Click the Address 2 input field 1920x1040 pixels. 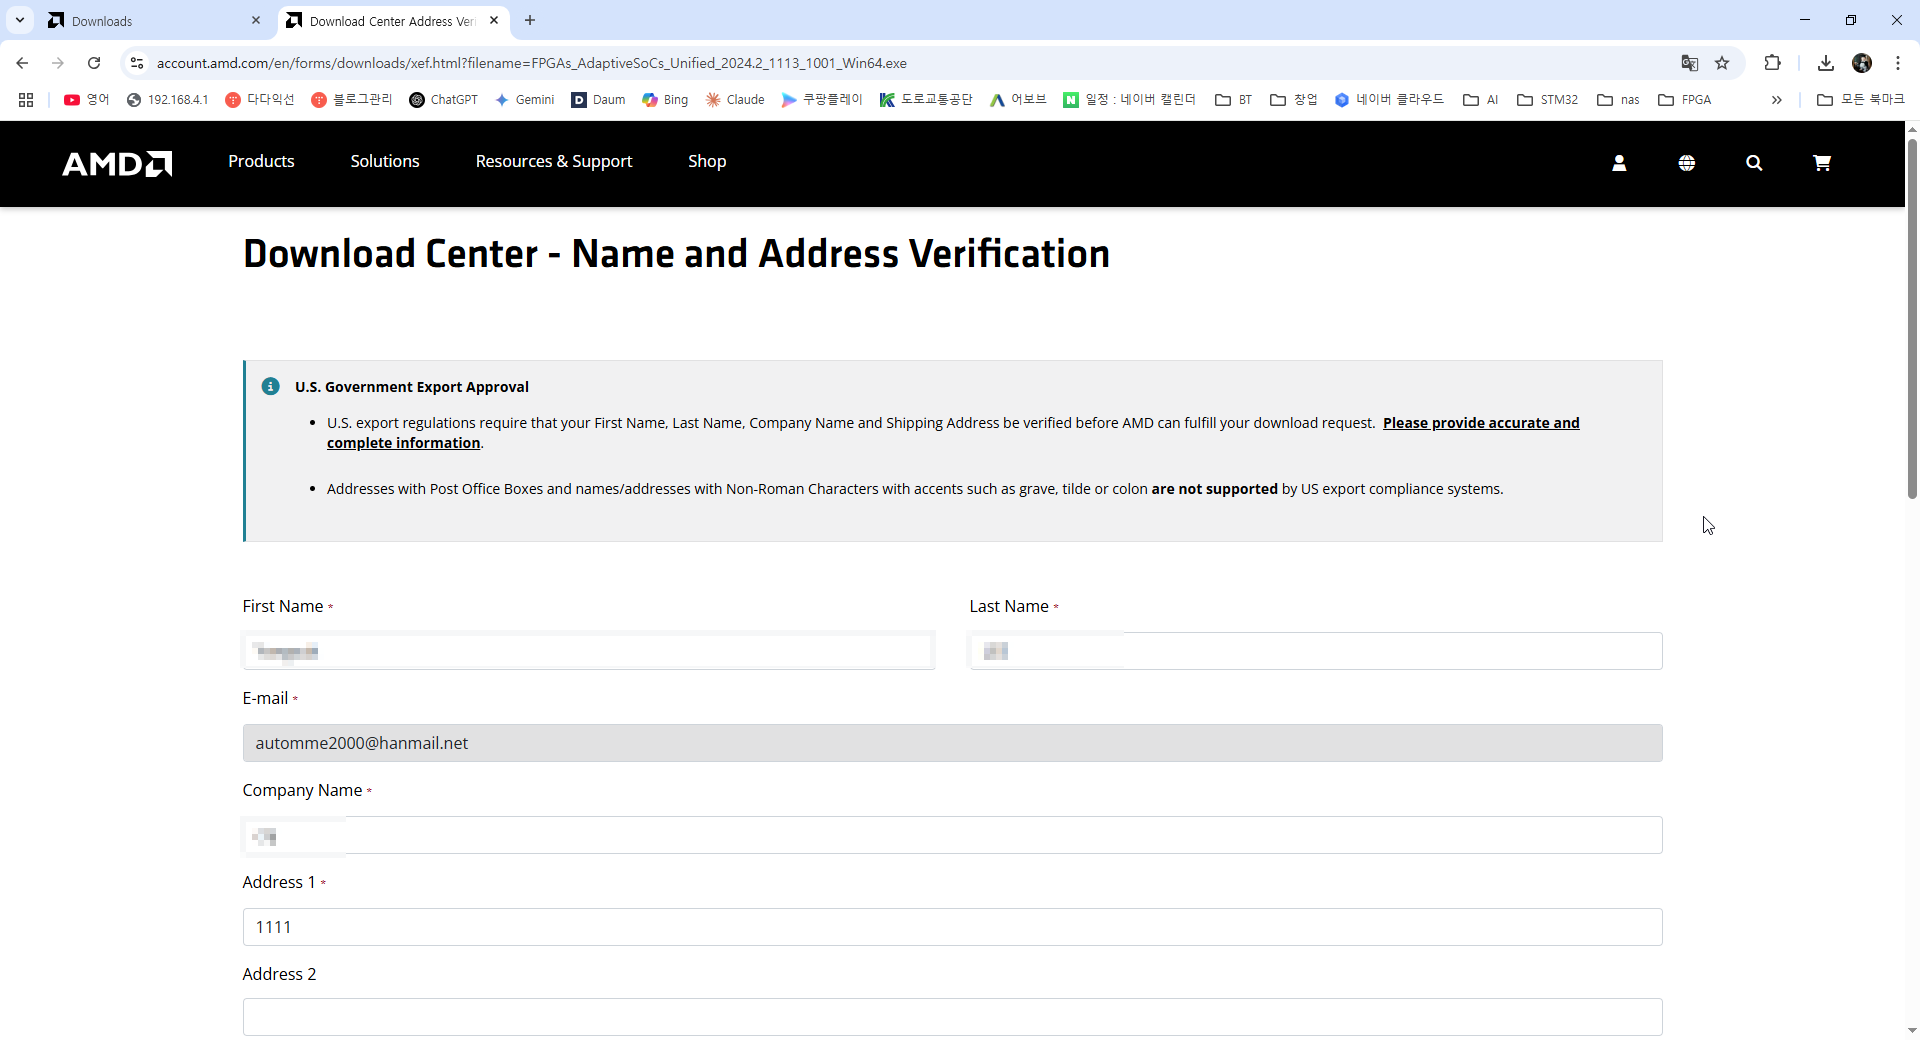(x=953, y=1017)
